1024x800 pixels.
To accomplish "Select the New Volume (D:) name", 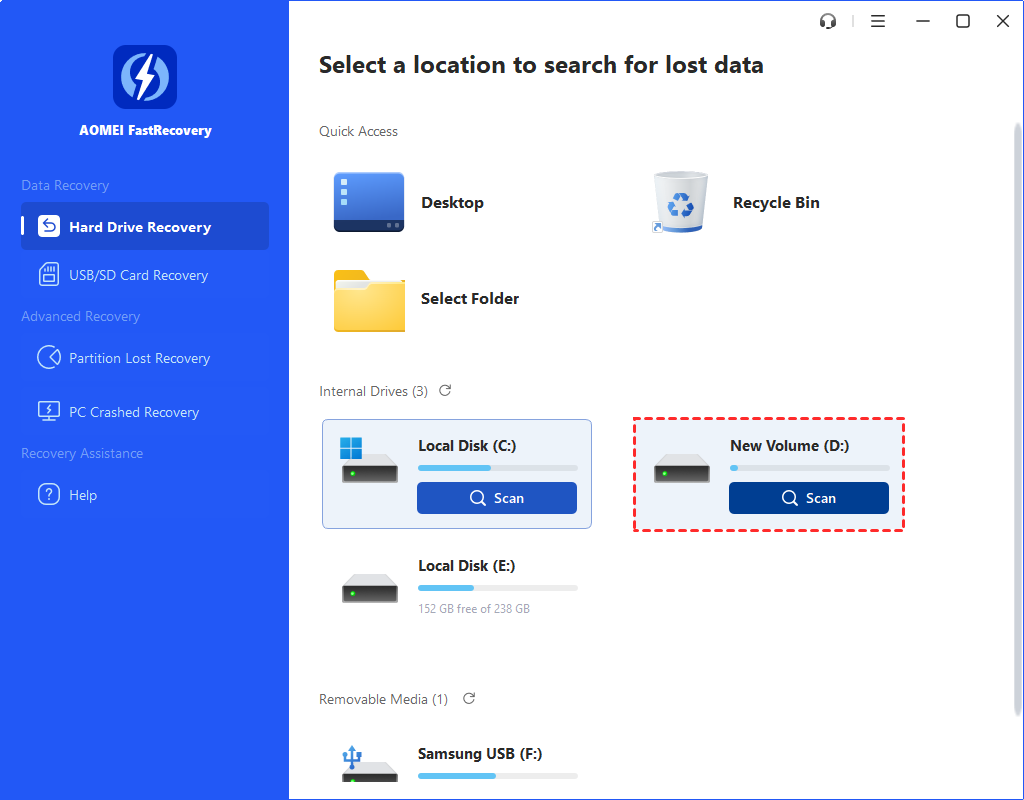I will [790, 445].
